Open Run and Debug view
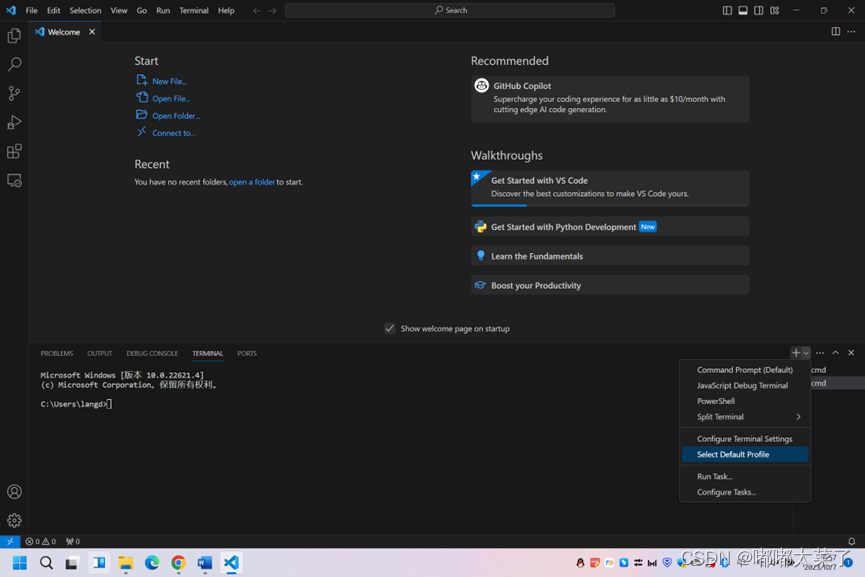 click(x=14, y=122)
